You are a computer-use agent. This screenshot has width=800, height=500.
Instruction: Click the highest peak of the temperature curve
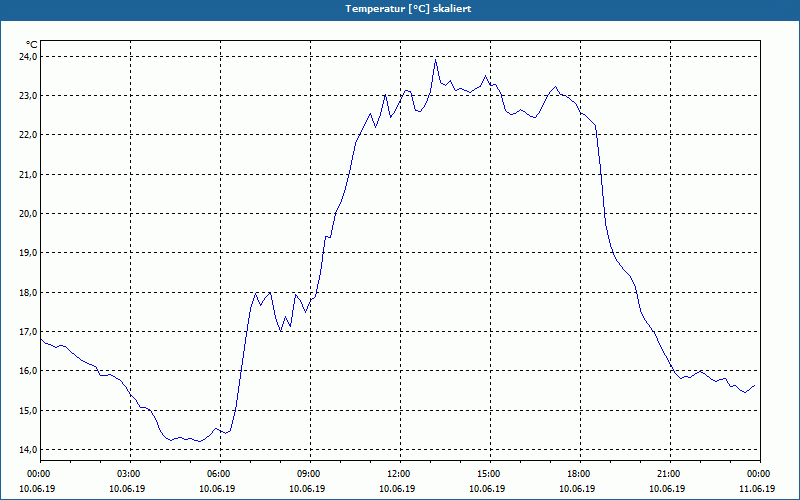[x=435, y=60]
